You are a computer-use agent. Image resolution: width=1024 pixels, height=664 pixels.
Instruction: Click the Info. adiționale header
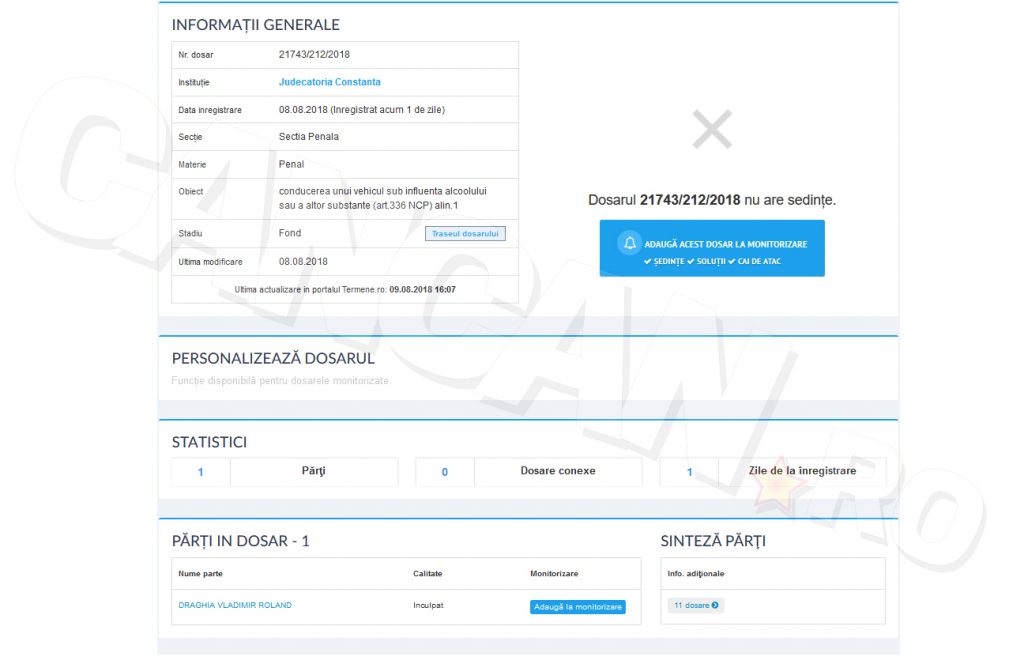(695, 573)
